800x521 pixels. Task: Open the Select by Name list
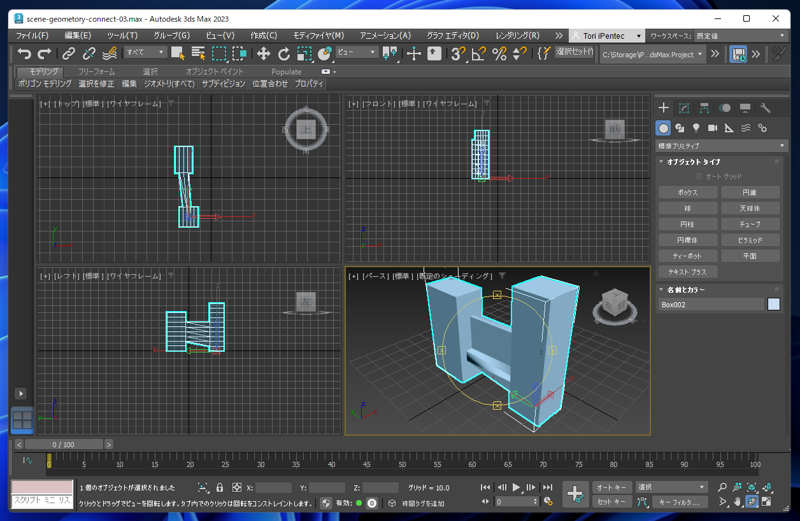coord(198,54)
